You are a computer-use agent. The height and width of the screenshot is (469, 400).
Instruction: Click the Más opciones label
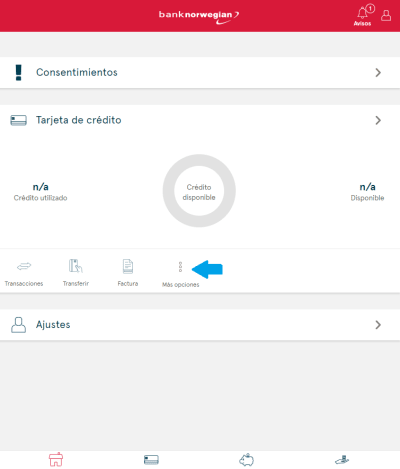(180, 285)
